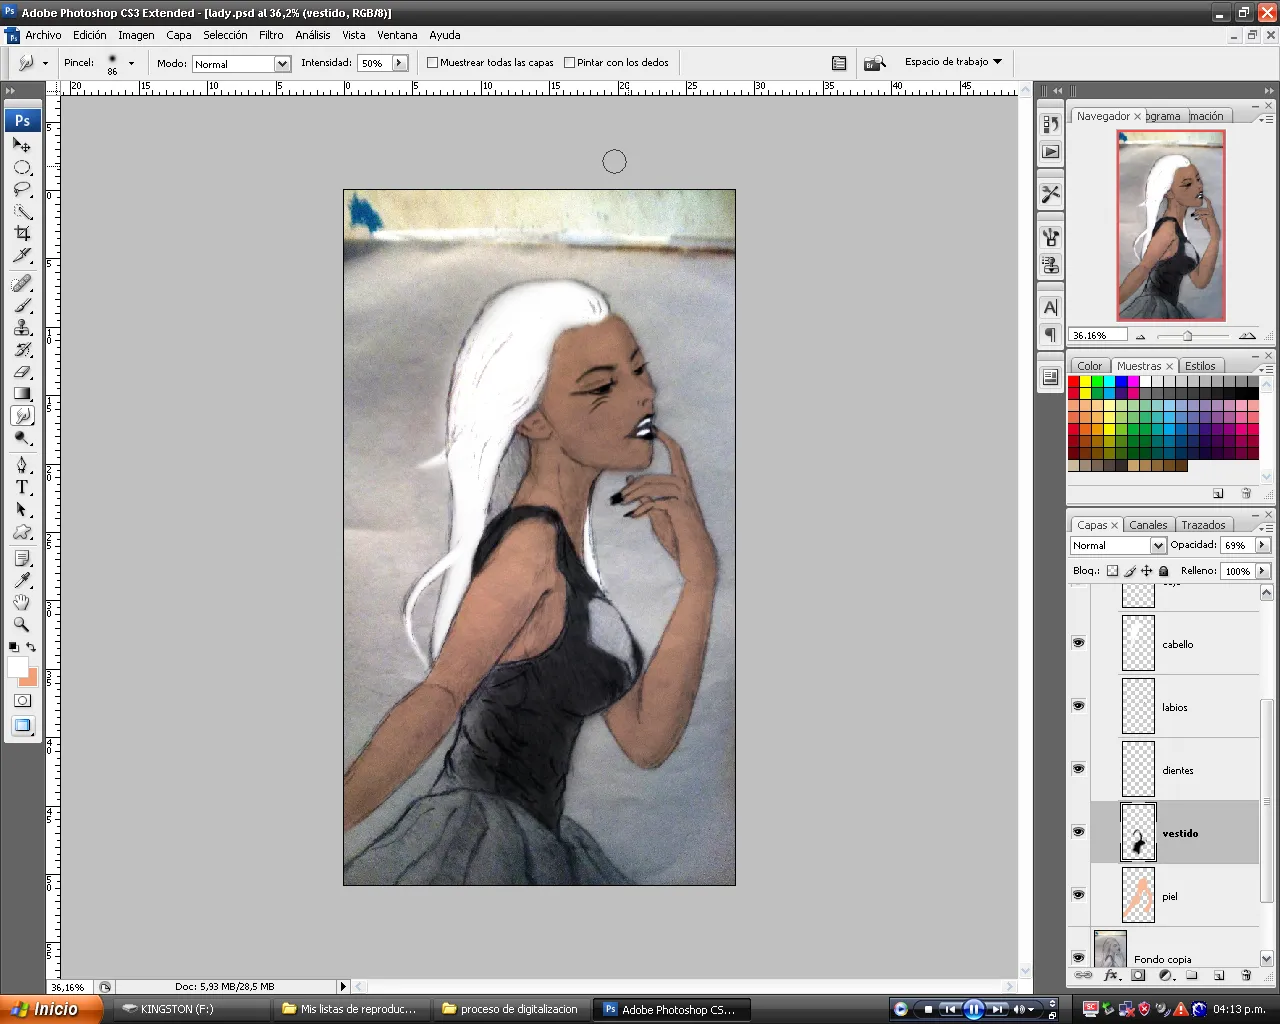Open proceso de digitalizacion taskbar window
This screenshot has height=1024, width=1280.
click(x=510, y=1009)
